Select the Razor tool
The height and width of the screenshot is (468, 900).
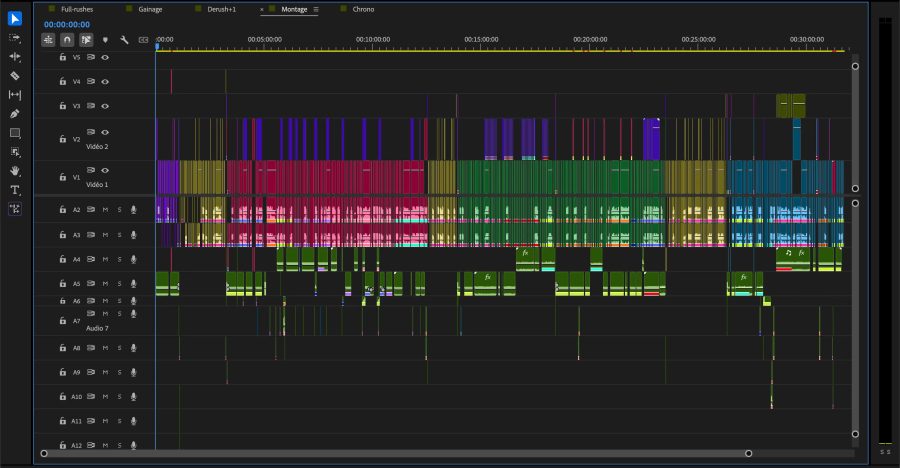15,76
